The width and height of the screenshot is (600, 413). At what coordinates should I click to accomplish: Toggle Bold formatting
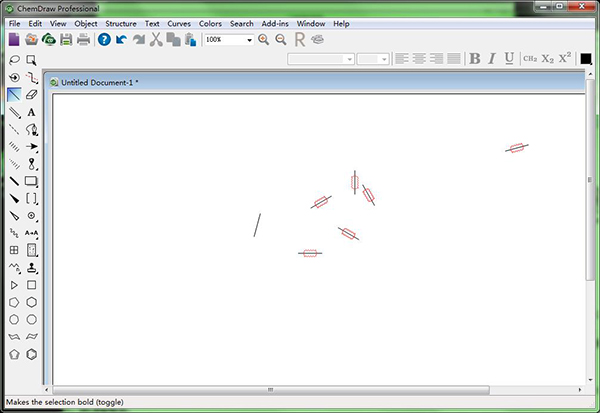pyautogui.click(x=475, y=59)
